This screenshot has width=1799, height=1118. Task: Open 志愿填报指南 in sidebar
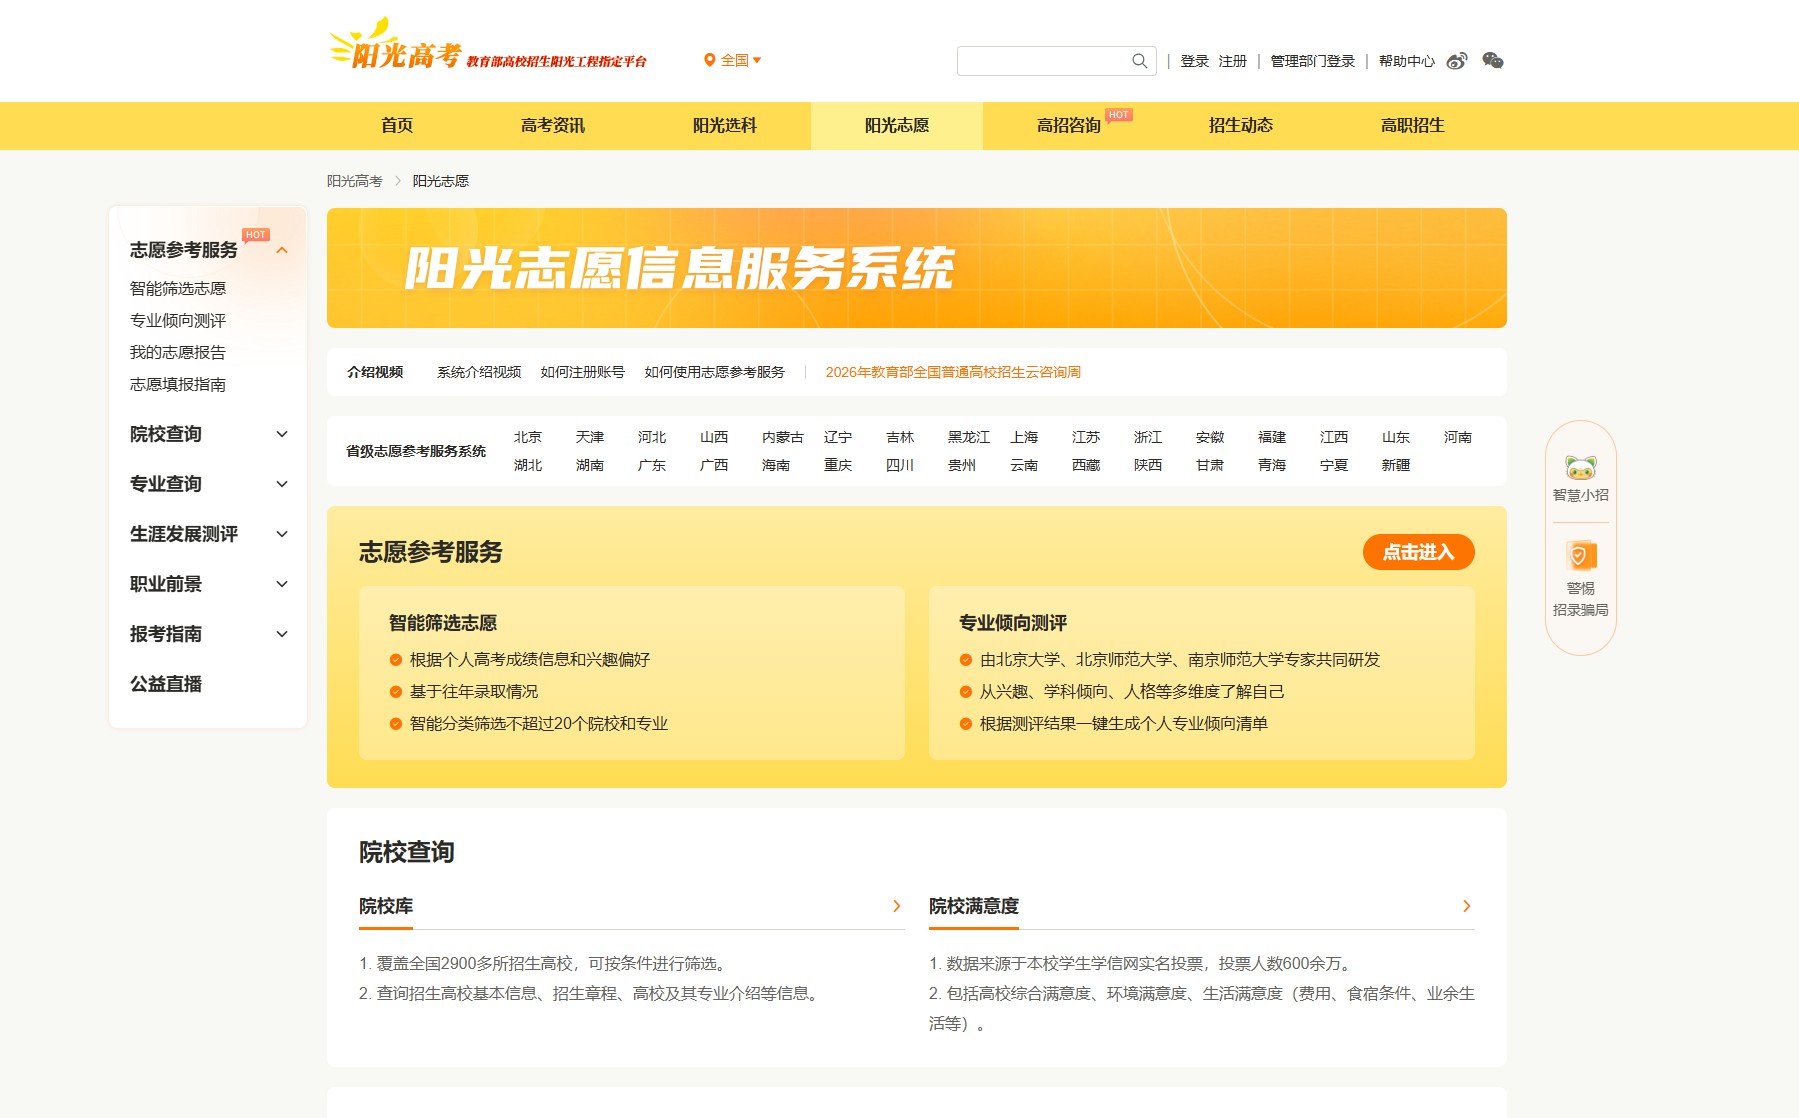[x=178, y=384]
